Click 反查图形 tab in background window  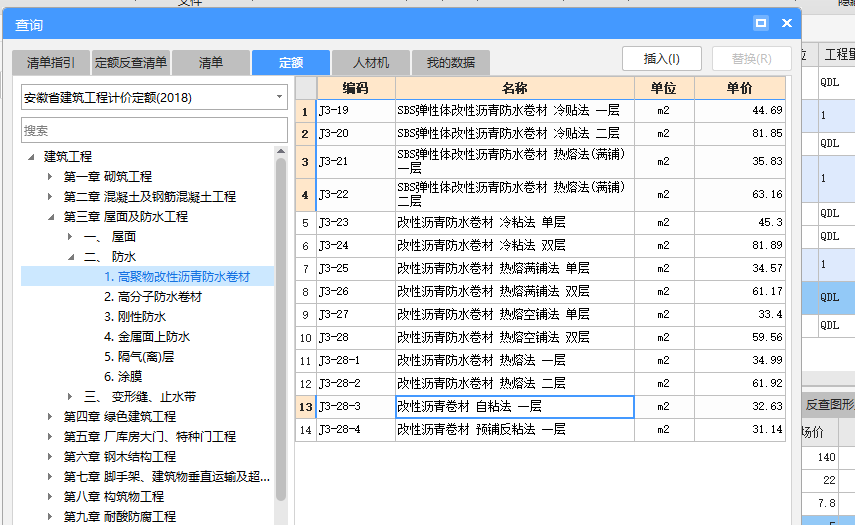[x=829, y=405]
